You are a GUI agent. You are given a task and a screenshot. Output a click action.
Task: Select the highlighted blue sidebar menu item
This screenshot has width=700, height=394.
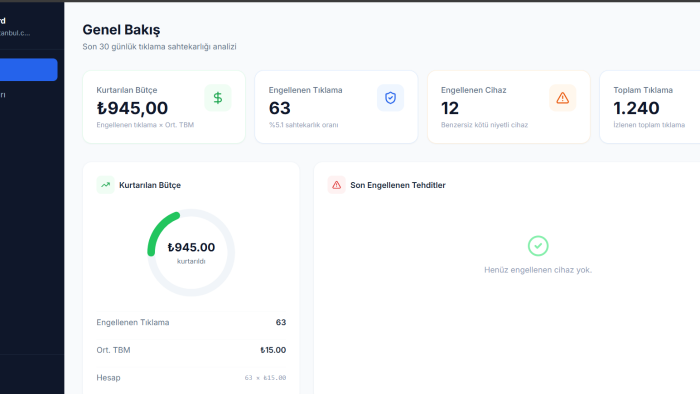[x=29, y=70]
